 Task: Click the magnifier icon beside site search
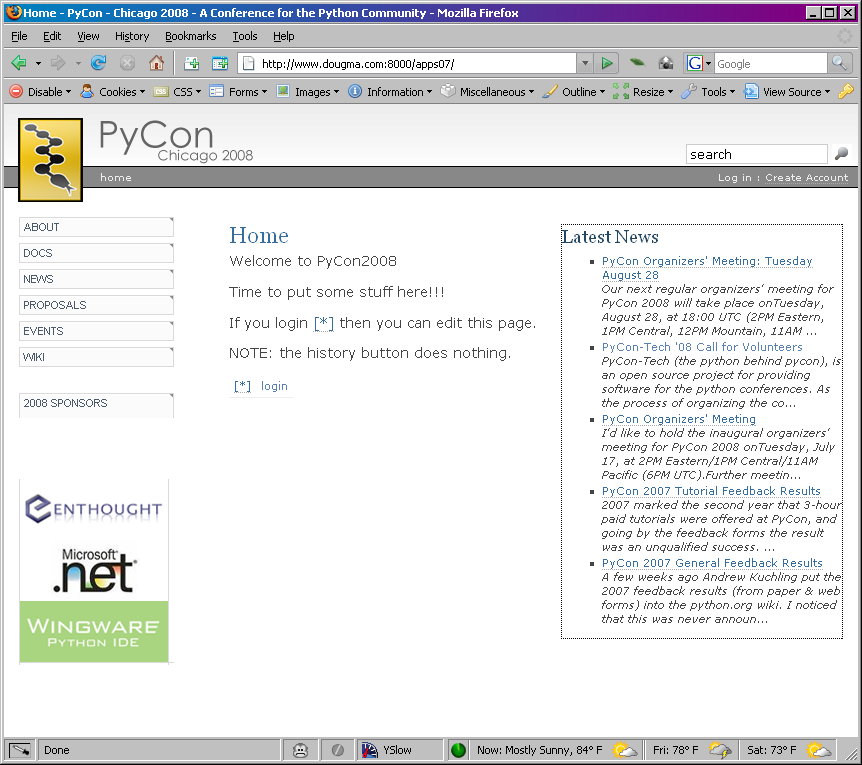pyautogui.click(x=841, y=154)
